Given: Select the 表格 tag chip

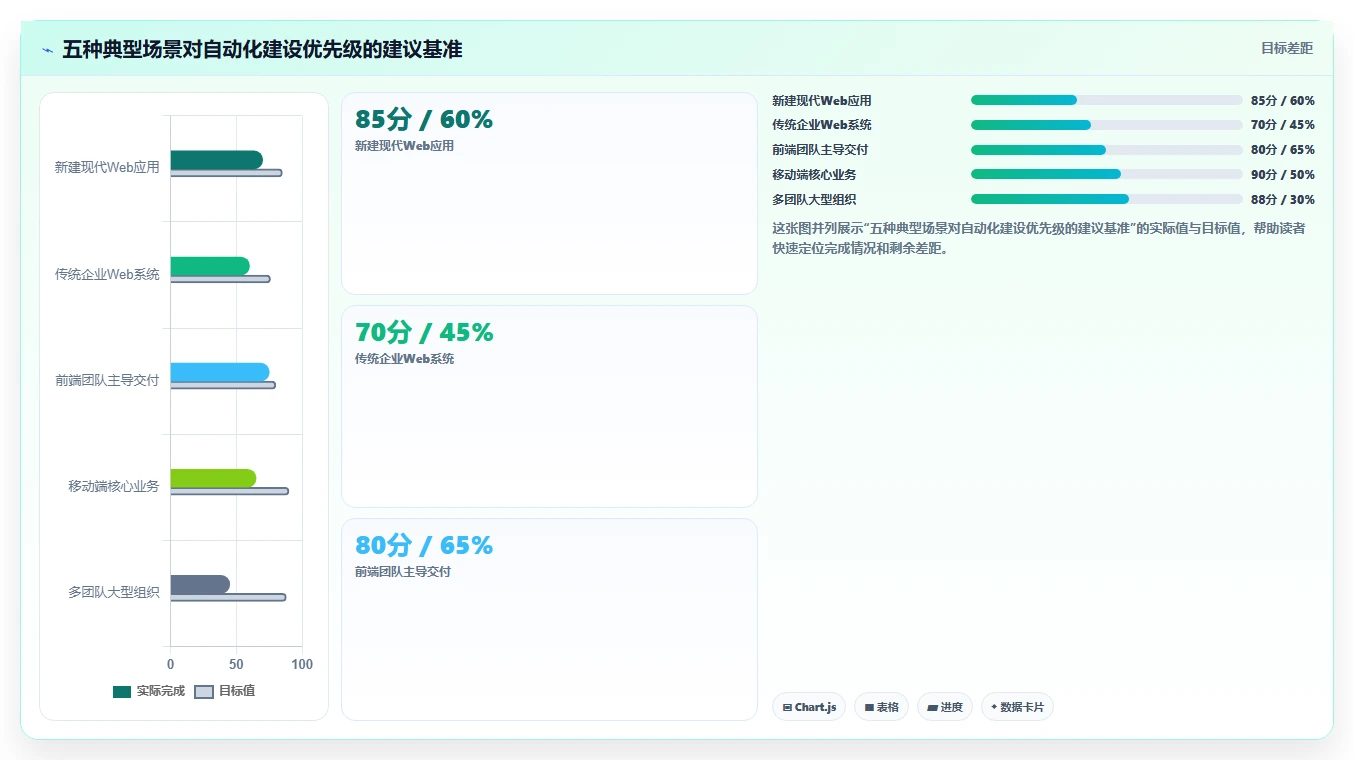Looking at the screenshot, I should tap(881, 707).
